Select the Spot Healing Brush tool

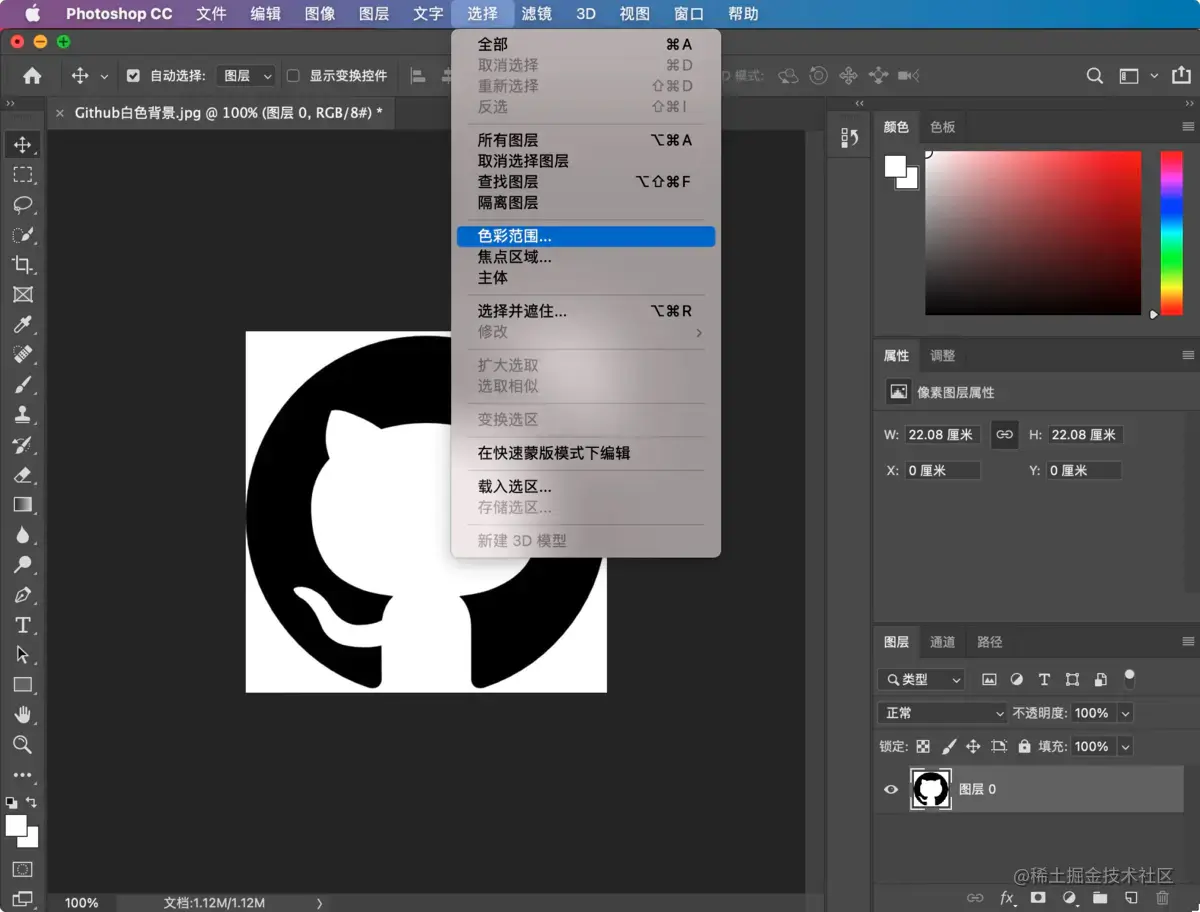[x=22, y=355]
